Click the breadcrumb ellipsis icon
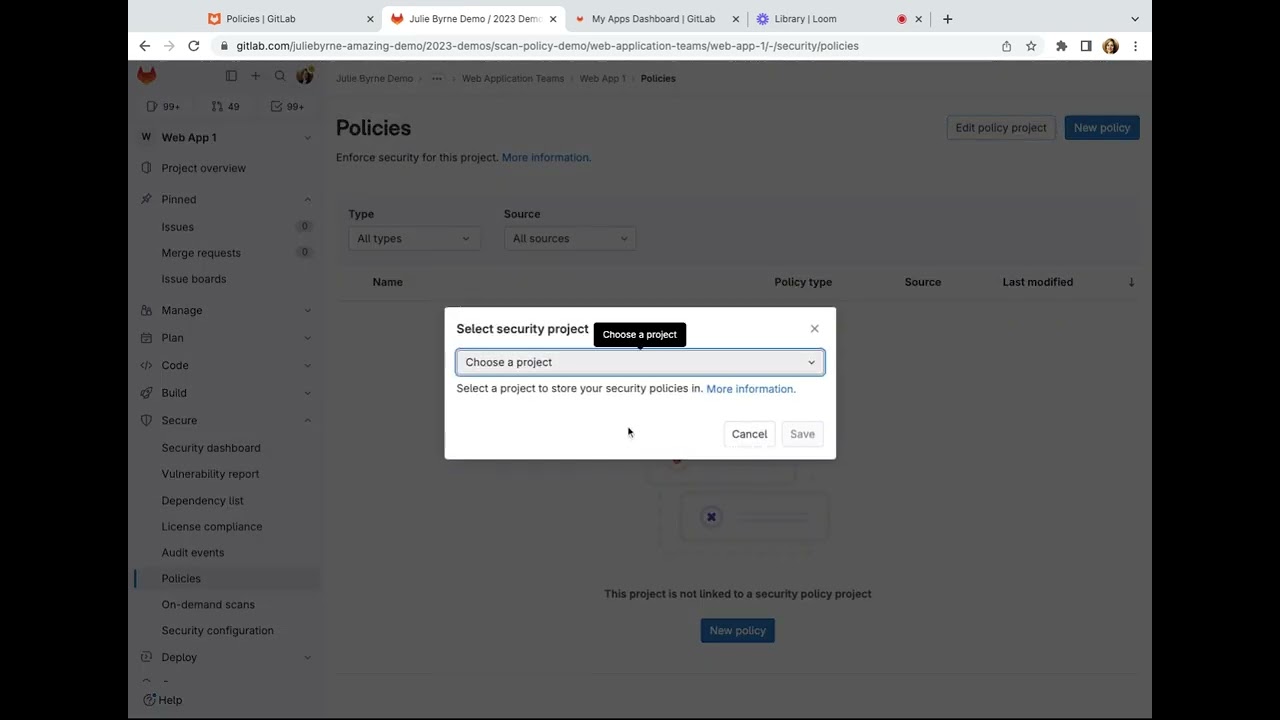Screen dimensions: 1280x720 click(437, 78)
